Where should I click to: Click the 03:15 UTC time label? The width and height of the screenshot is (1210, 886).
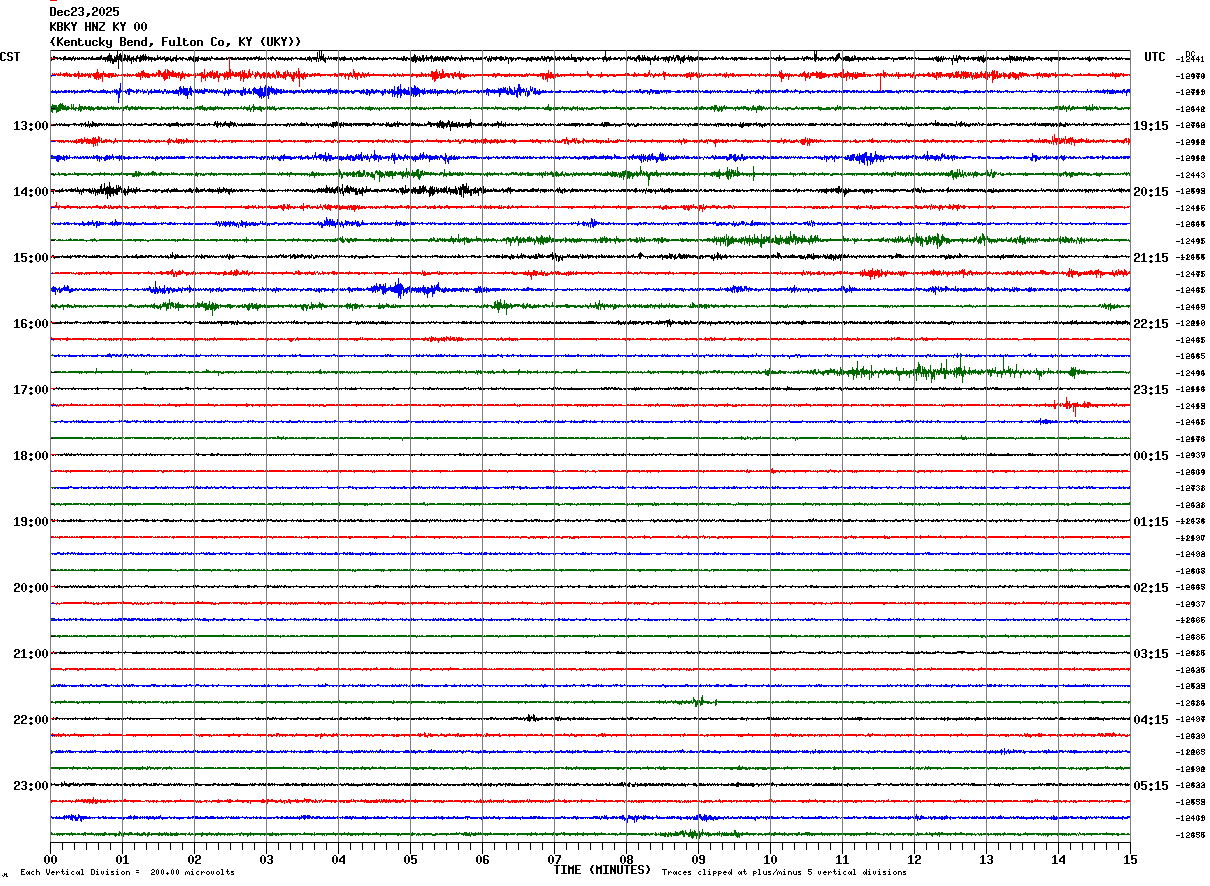[1150, 654]
